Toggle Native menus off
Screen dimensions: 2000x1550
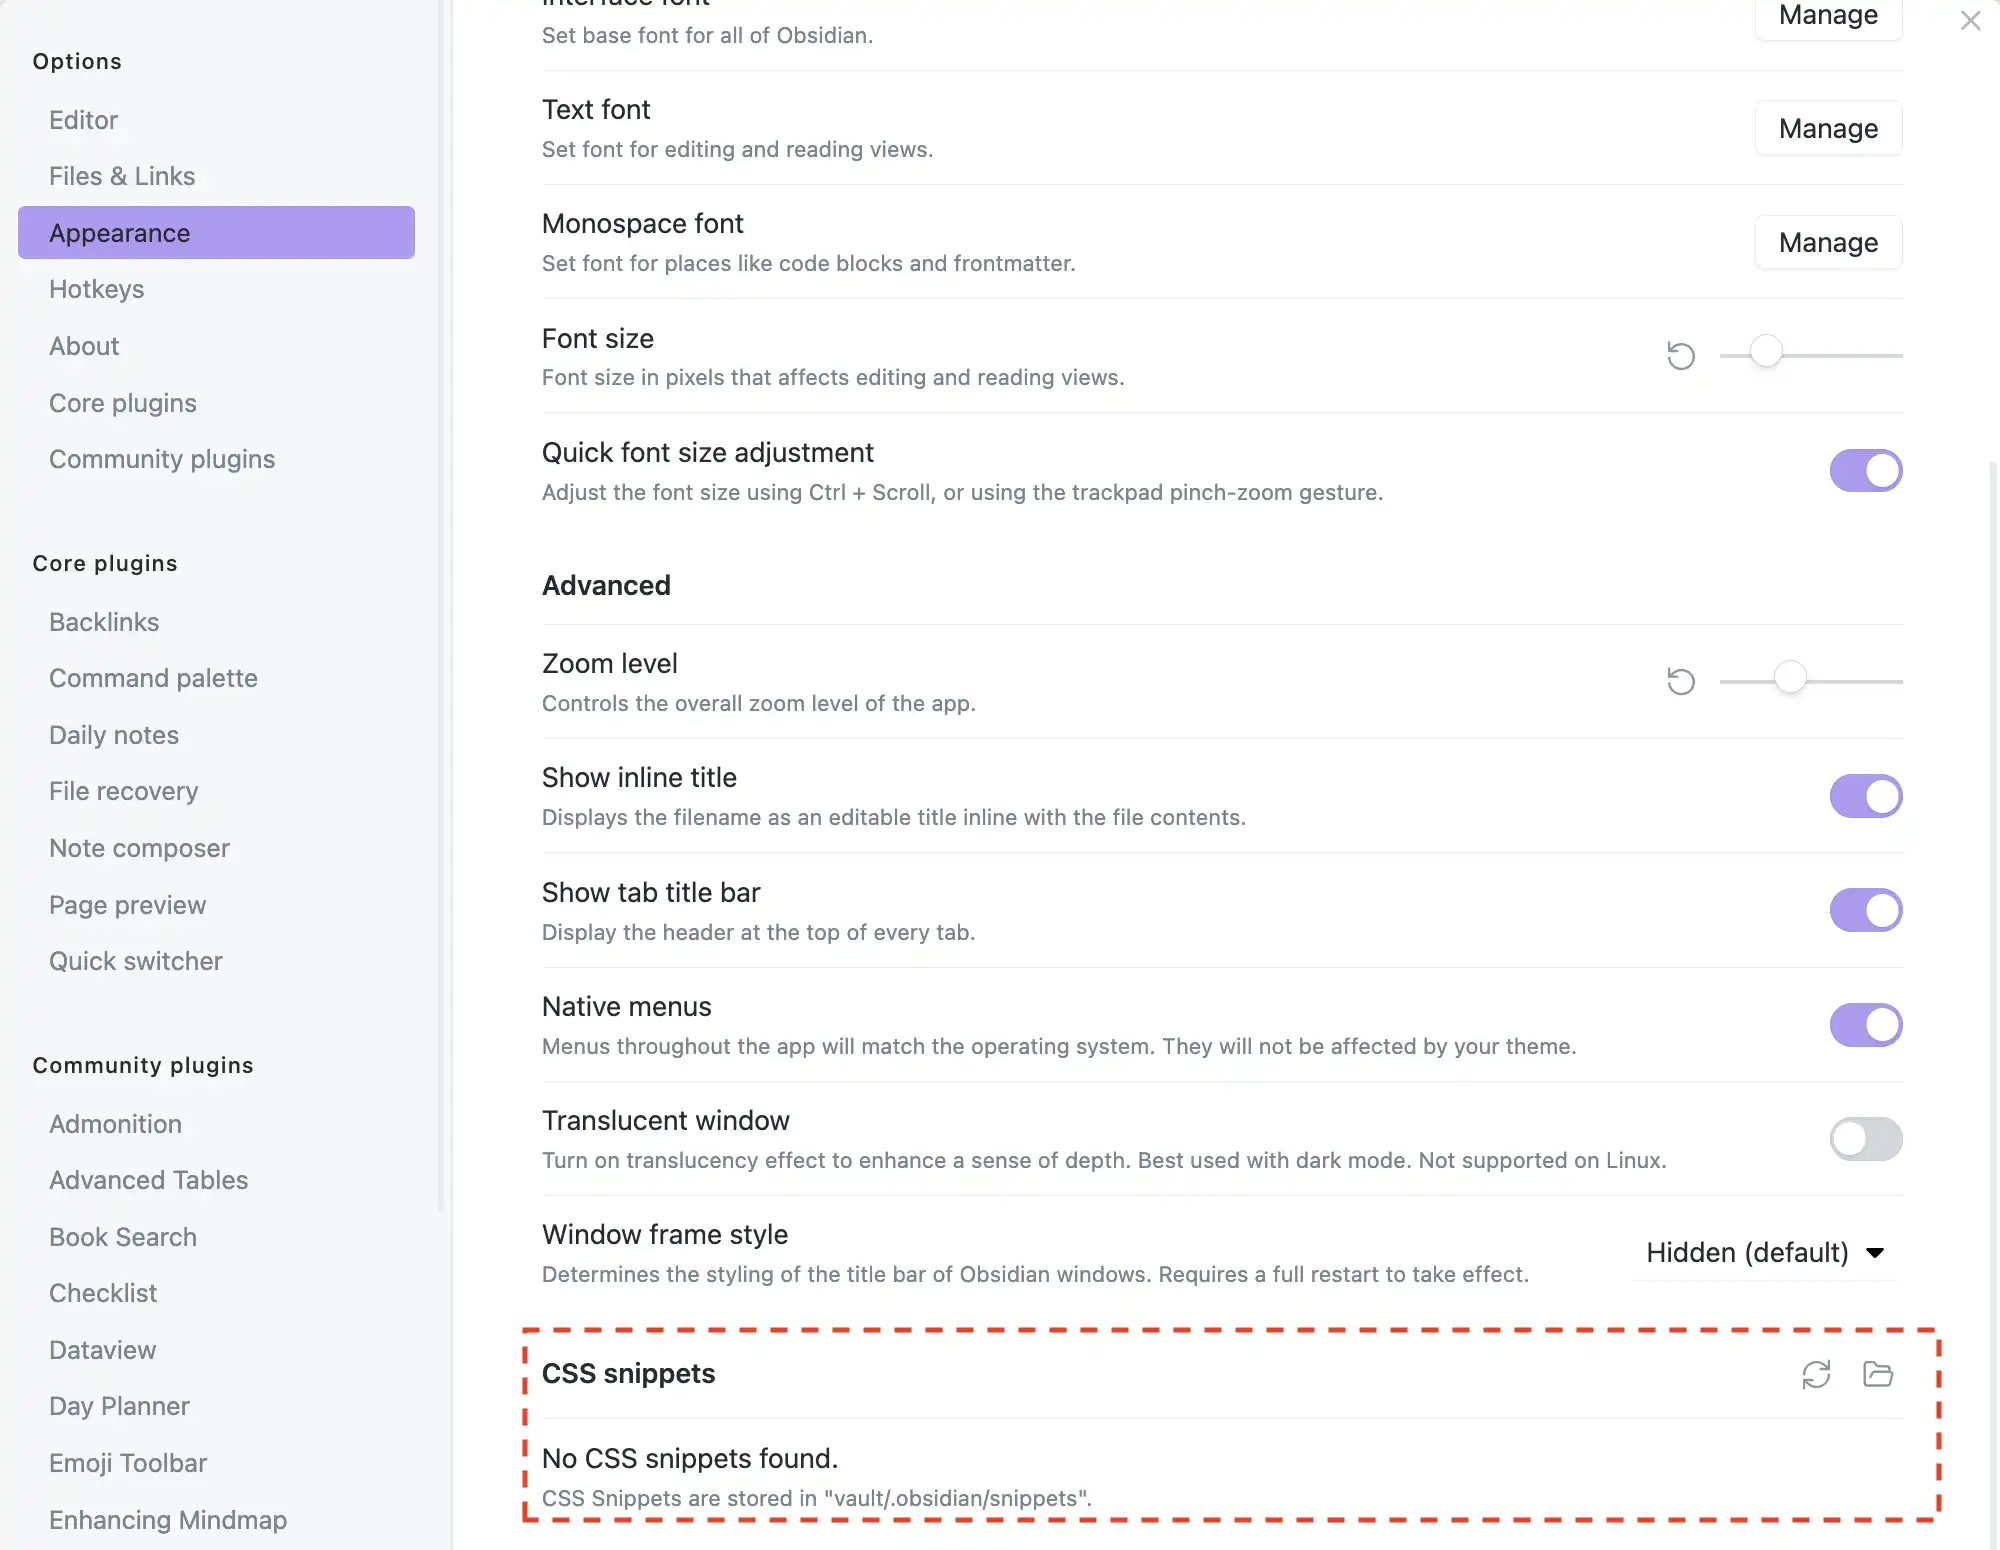[x=1865, y=1025]
